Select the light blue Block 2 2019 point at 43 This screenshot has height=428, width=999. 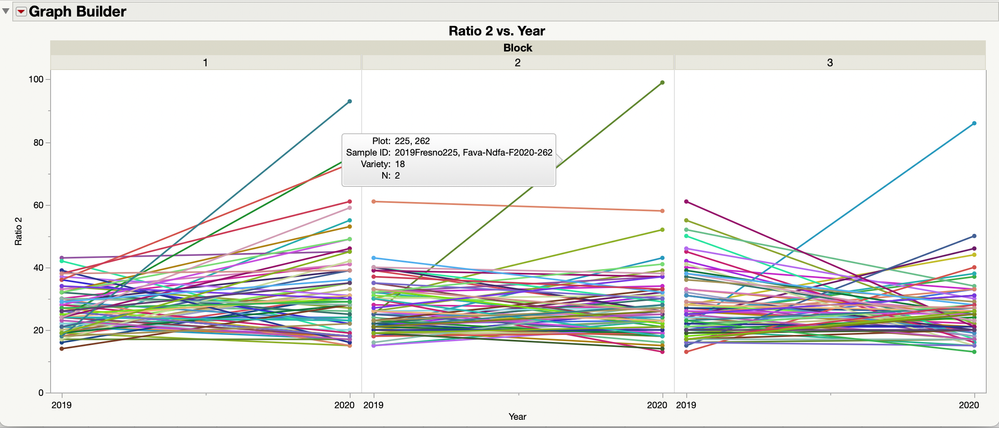pyautogui.click(x=373, y=258)
